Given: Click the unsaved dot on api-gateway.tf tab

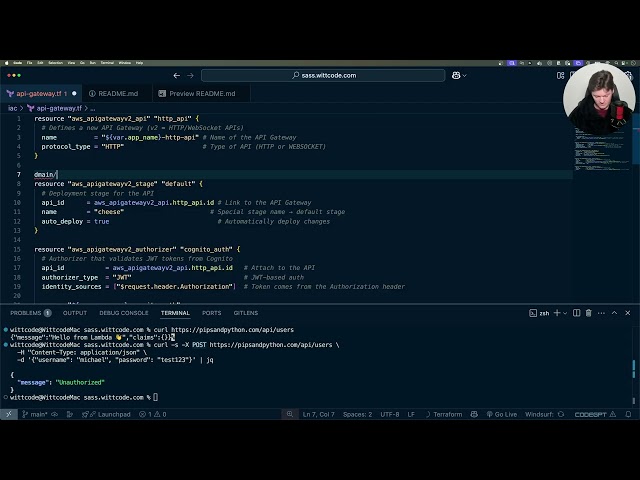Looking at the screenshot, I should (74, 93).
